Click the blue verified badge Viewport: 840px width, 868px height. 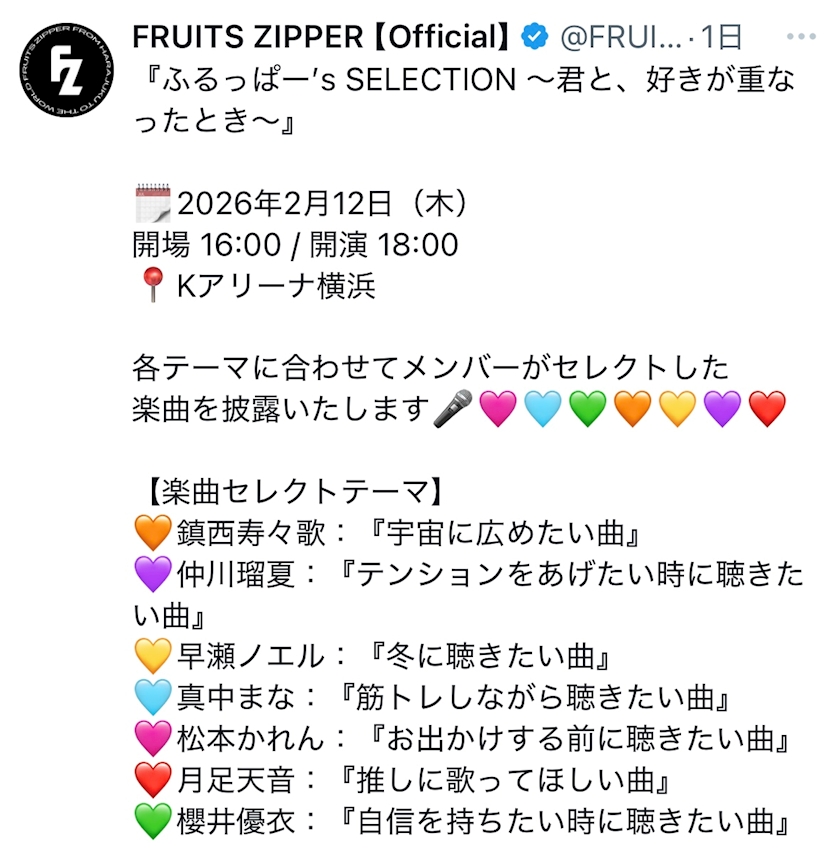point(535,37)
